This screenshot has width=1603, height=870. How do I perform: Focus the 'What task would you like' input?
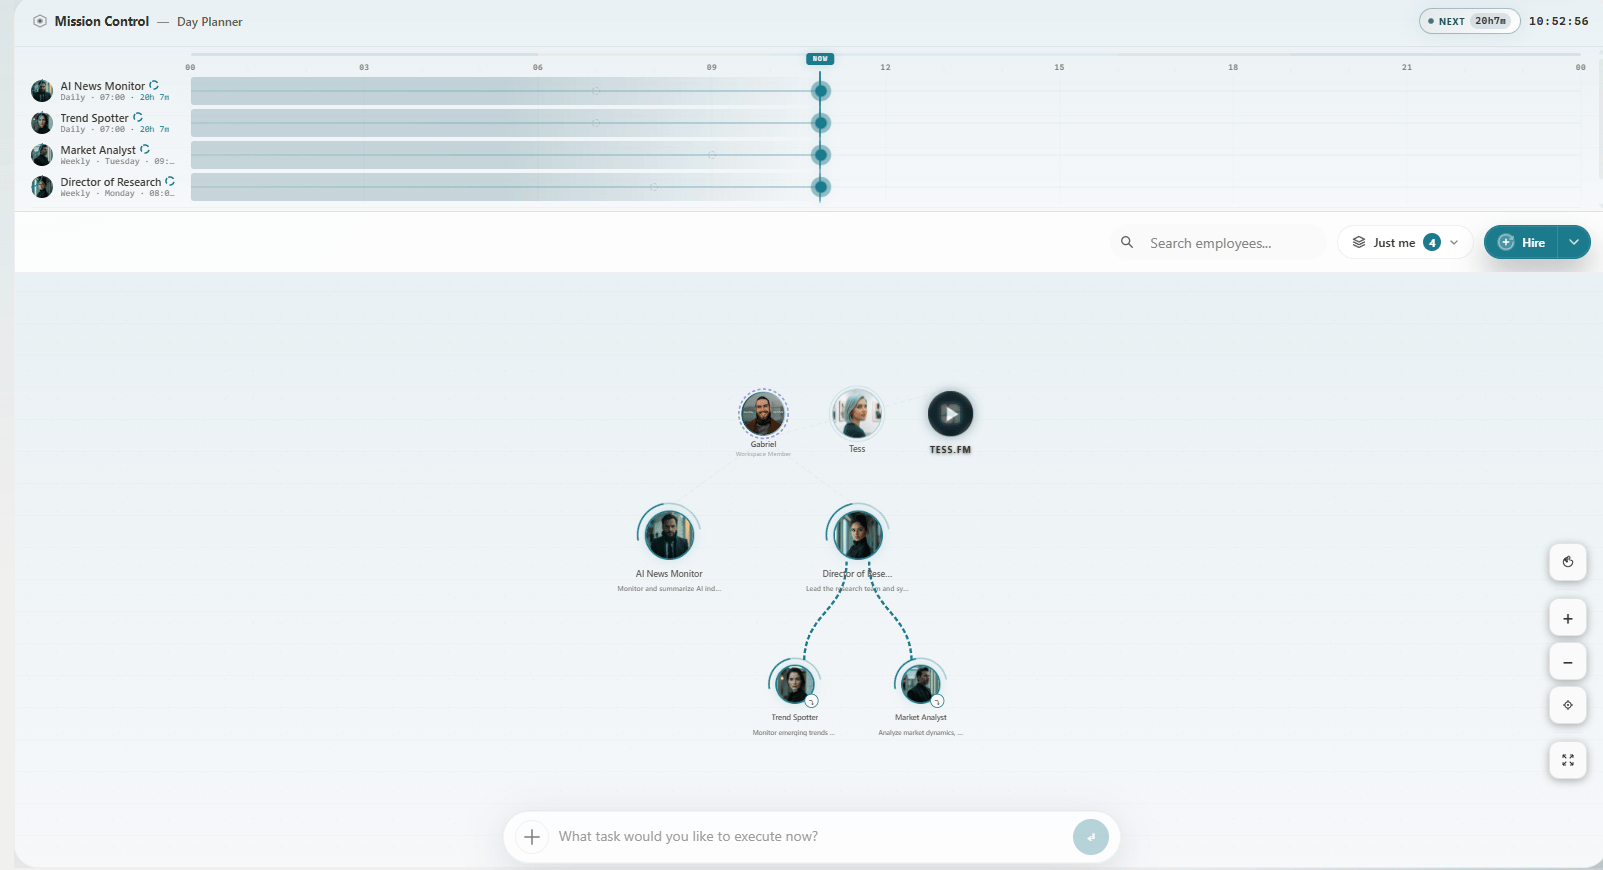point(810,837)
